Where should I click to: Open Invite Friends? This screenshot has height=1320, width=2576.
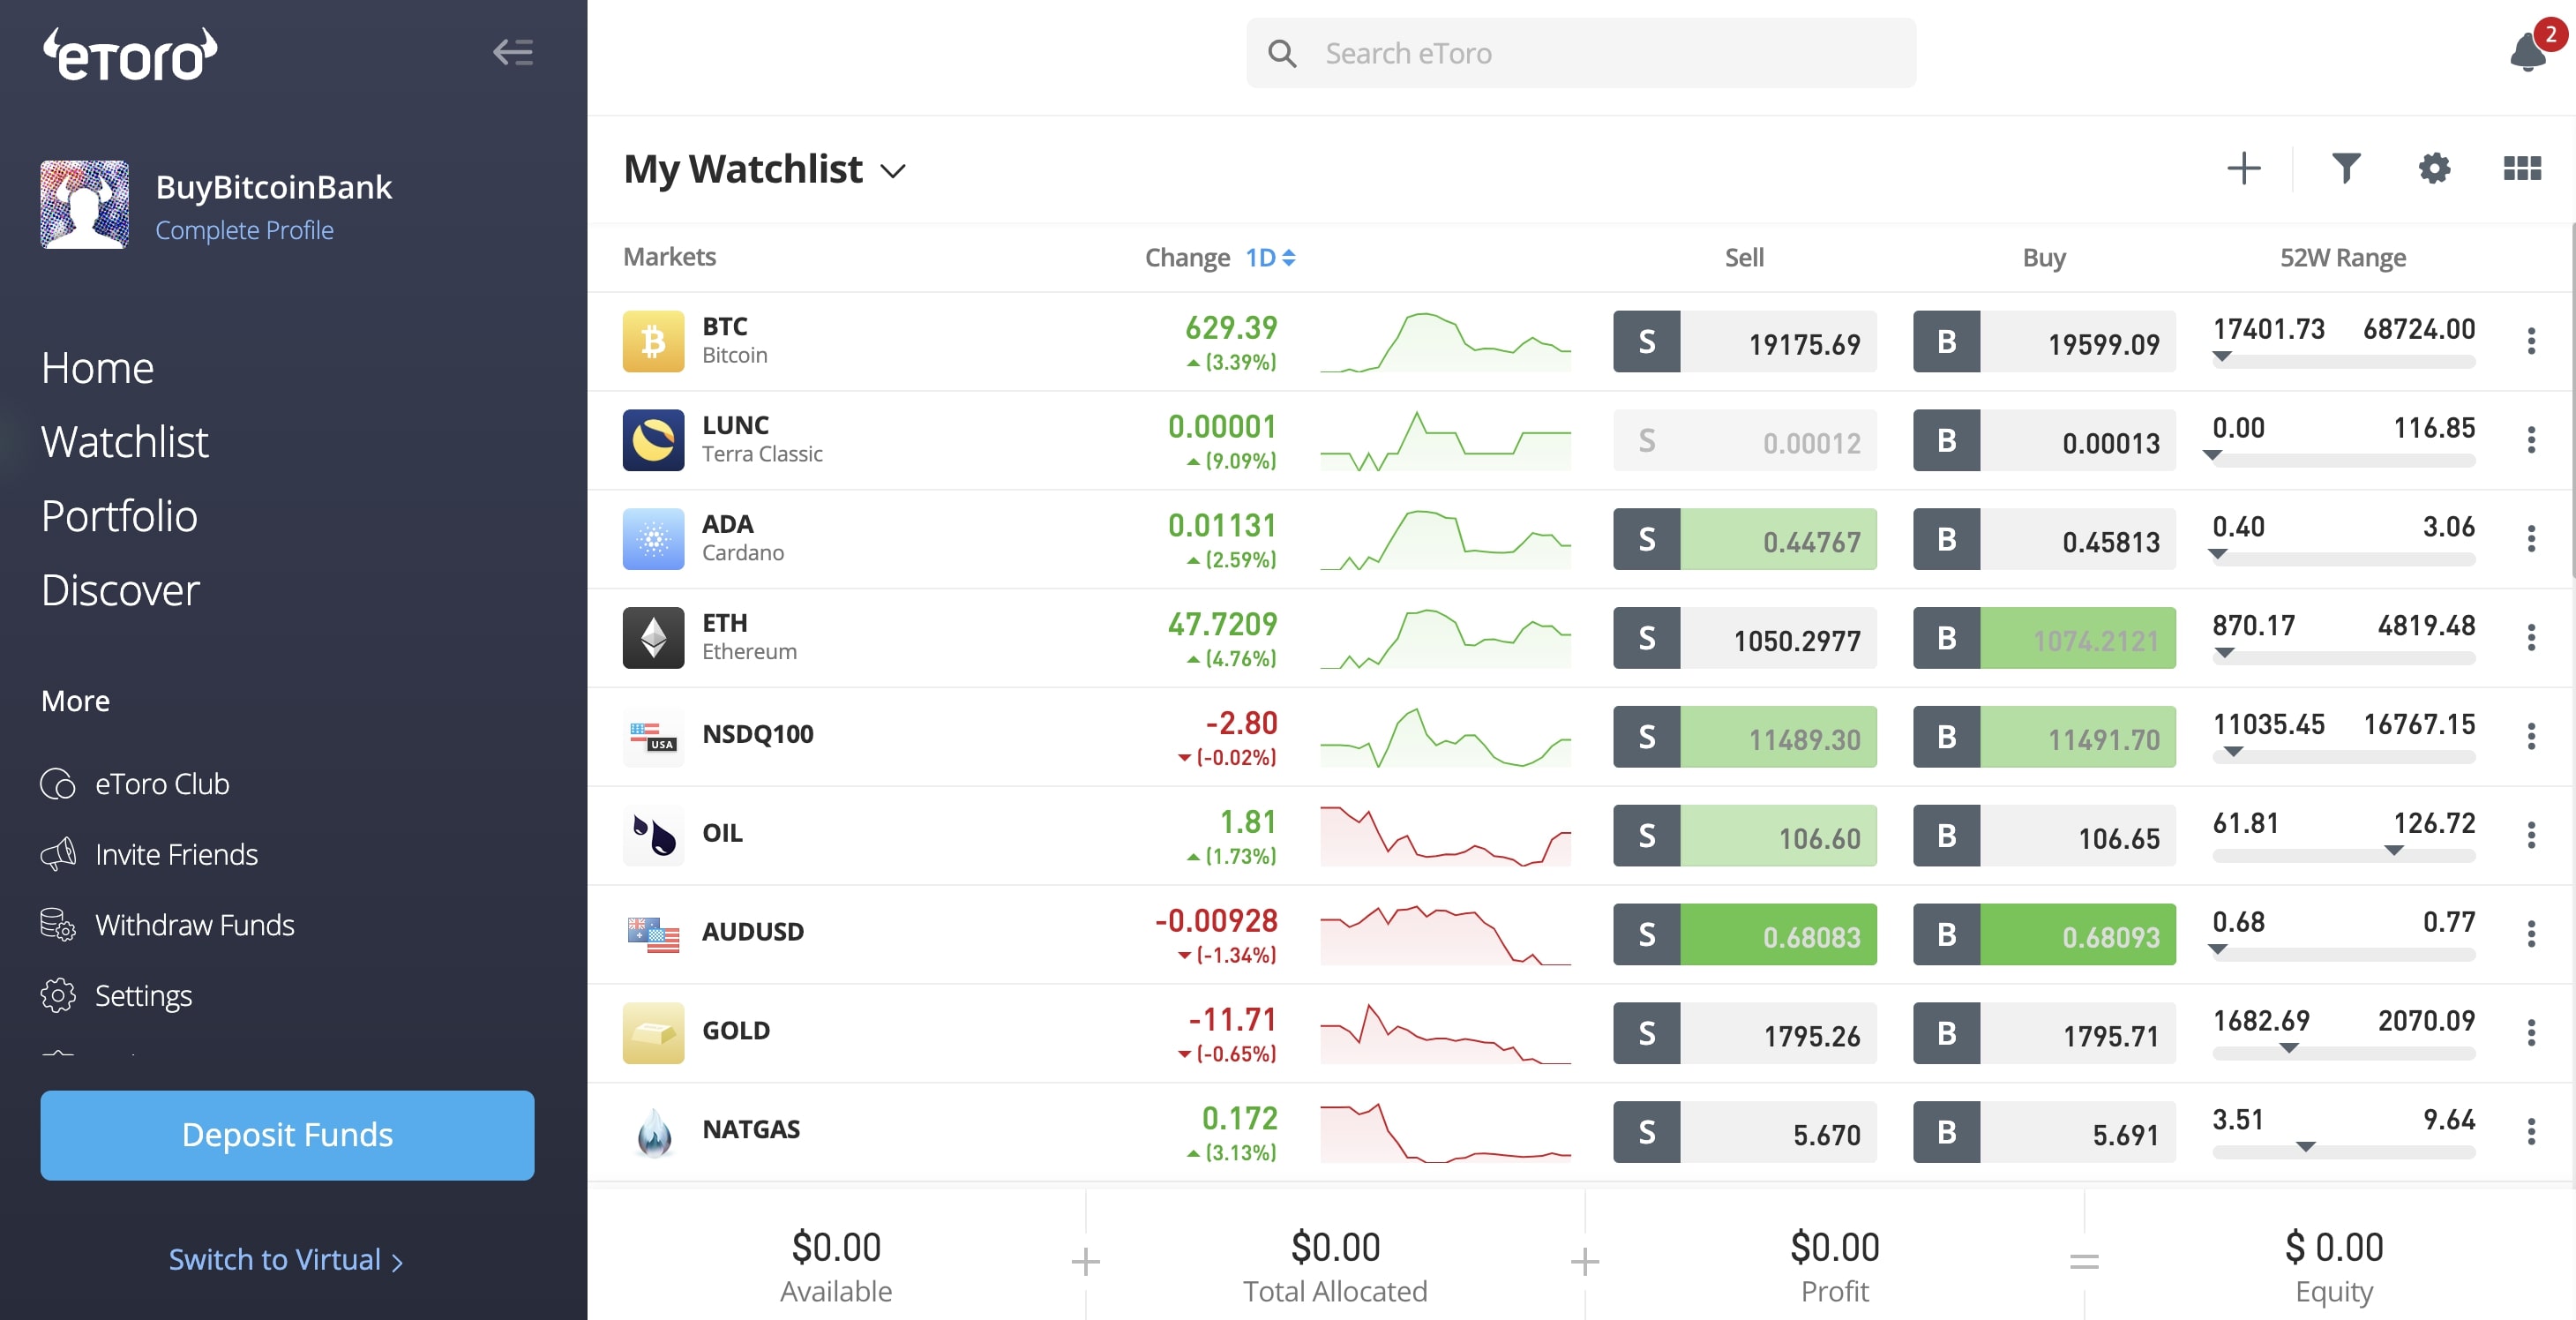(x=149, y=854)
